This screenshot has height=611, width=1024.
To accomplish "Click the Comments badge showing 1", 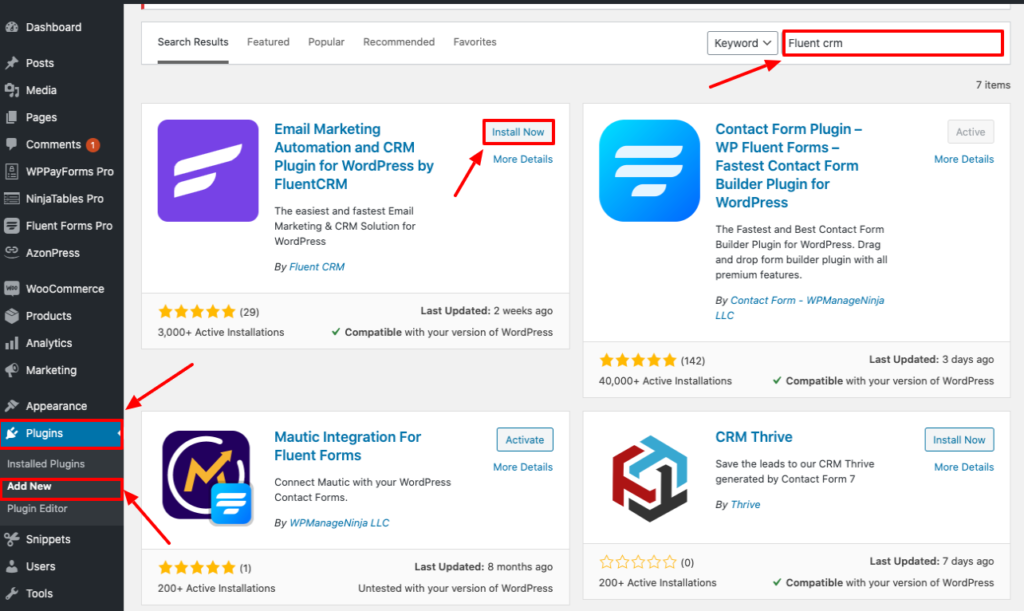I will (x=93, y=145).
